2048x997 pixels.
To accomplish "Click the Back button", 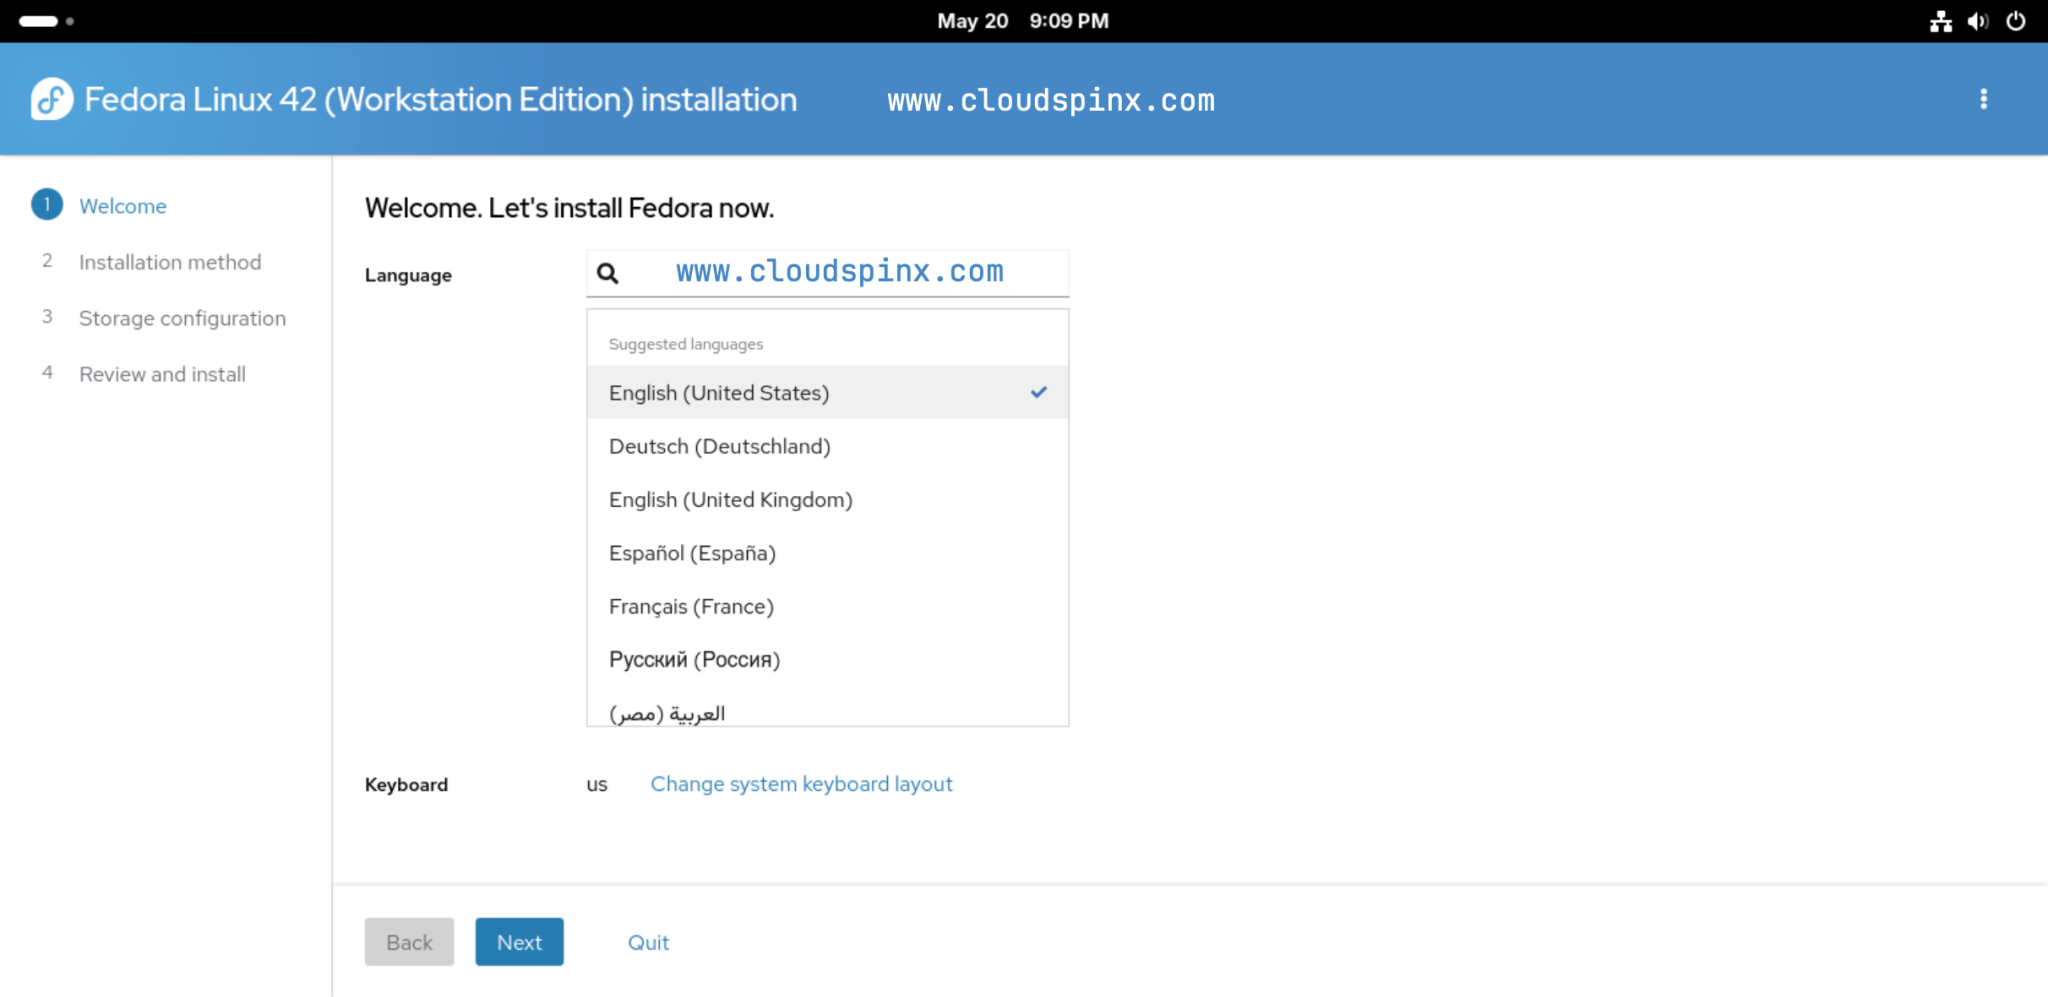I will click(409, 941).
